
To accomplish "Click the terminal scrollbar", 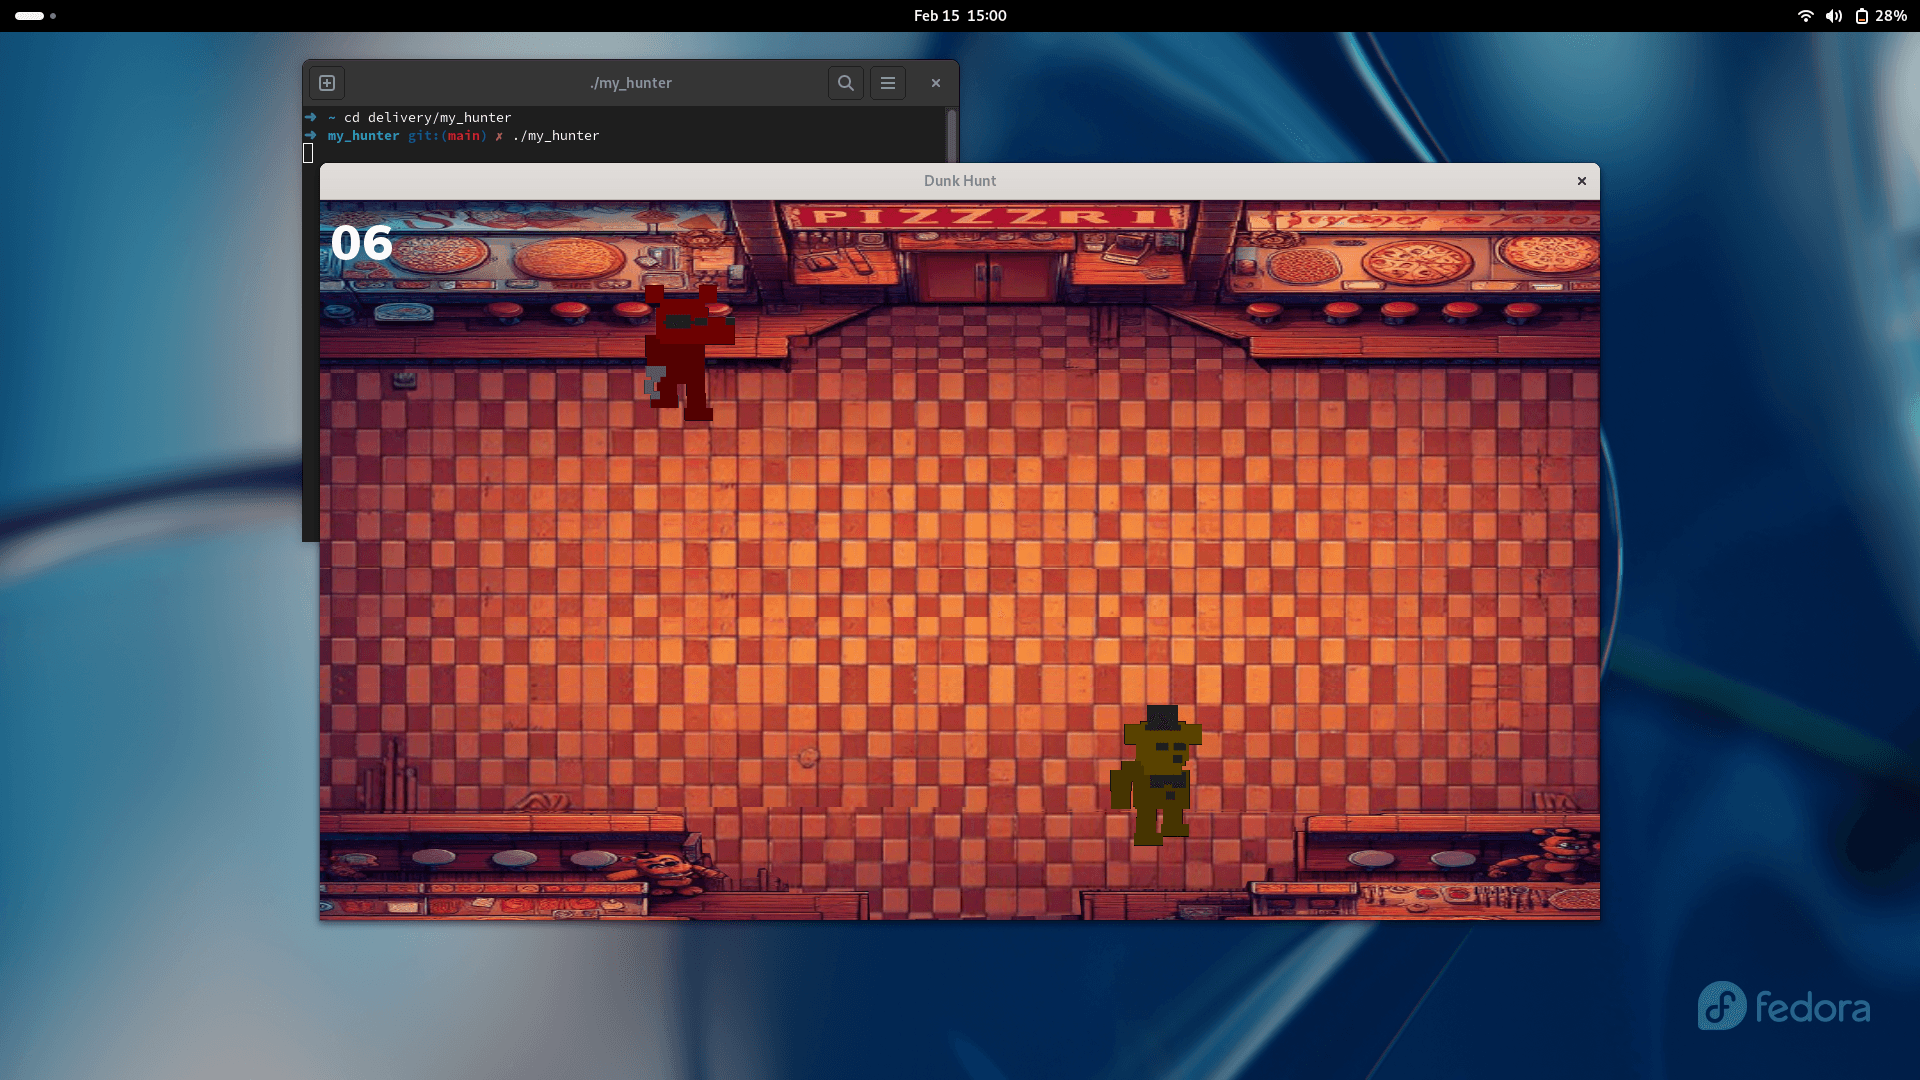I will (x=952, y=134).
